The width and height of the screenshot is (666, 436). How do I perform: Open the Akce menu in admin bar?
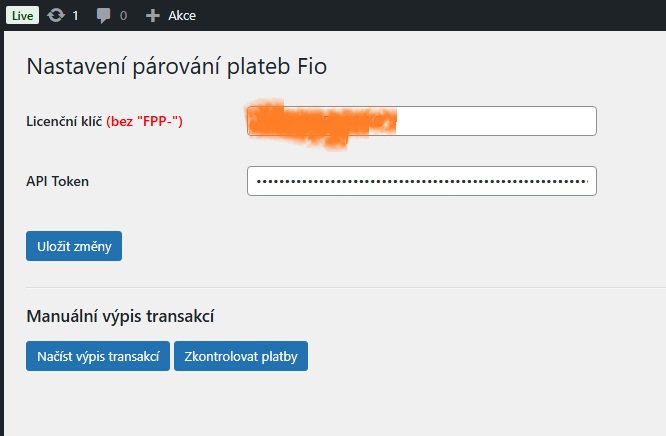pos(182,16)
